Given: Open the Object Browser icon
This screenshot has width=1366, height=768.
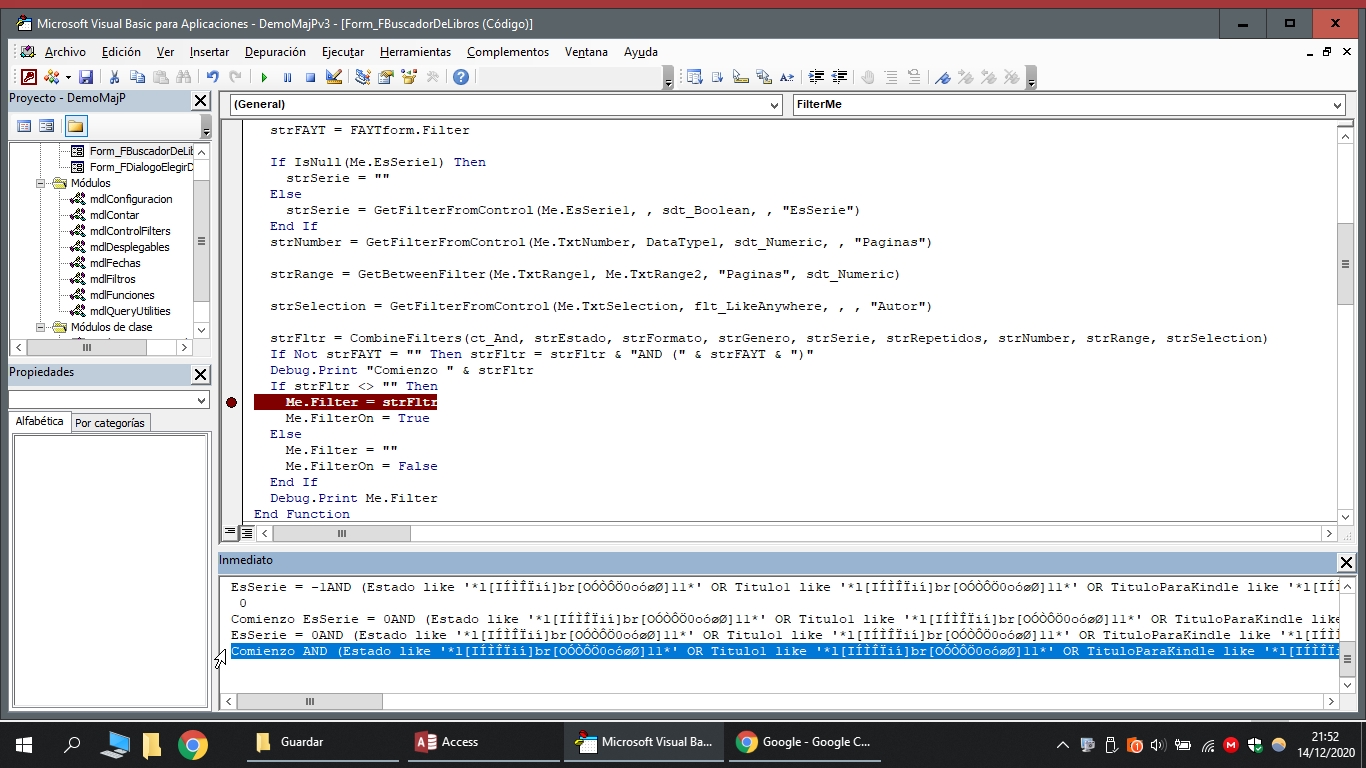Looking at the screenshot, I should (x=409, y=77).
